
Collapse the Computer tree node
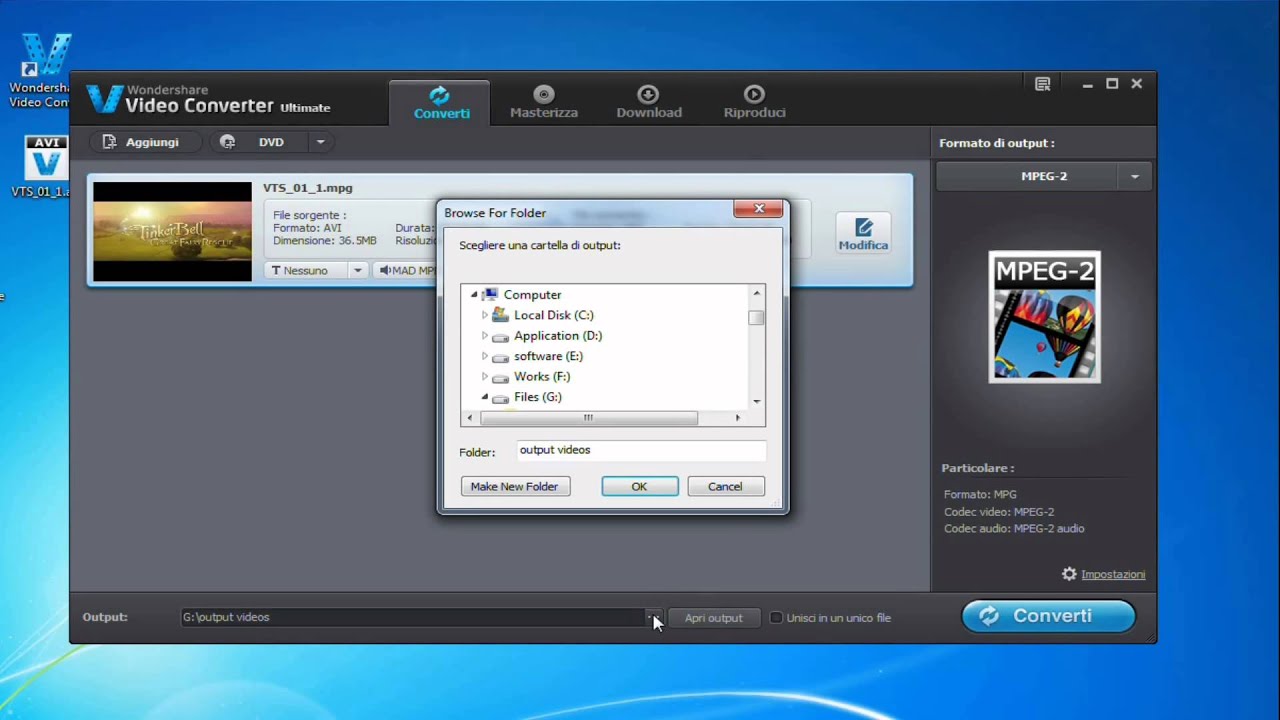474,295
